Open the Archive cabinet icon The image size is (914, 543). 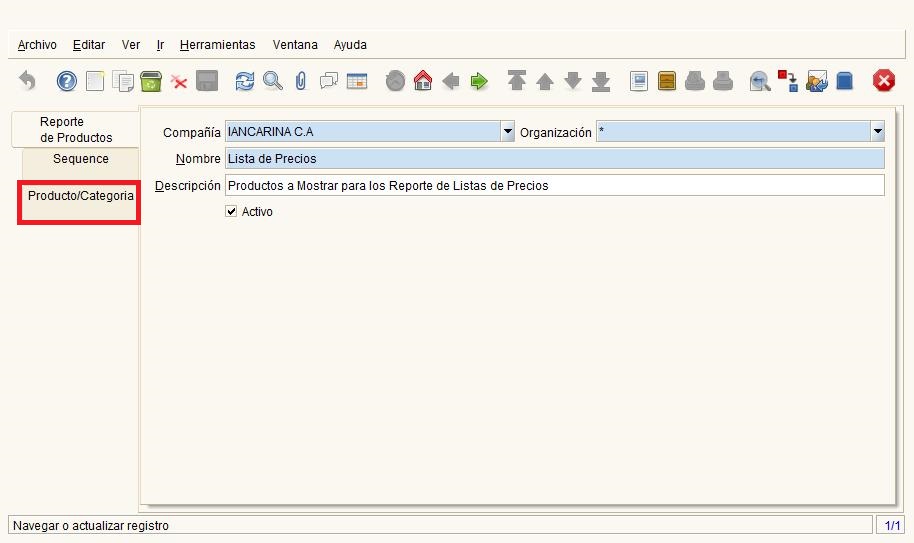(667, 81)
